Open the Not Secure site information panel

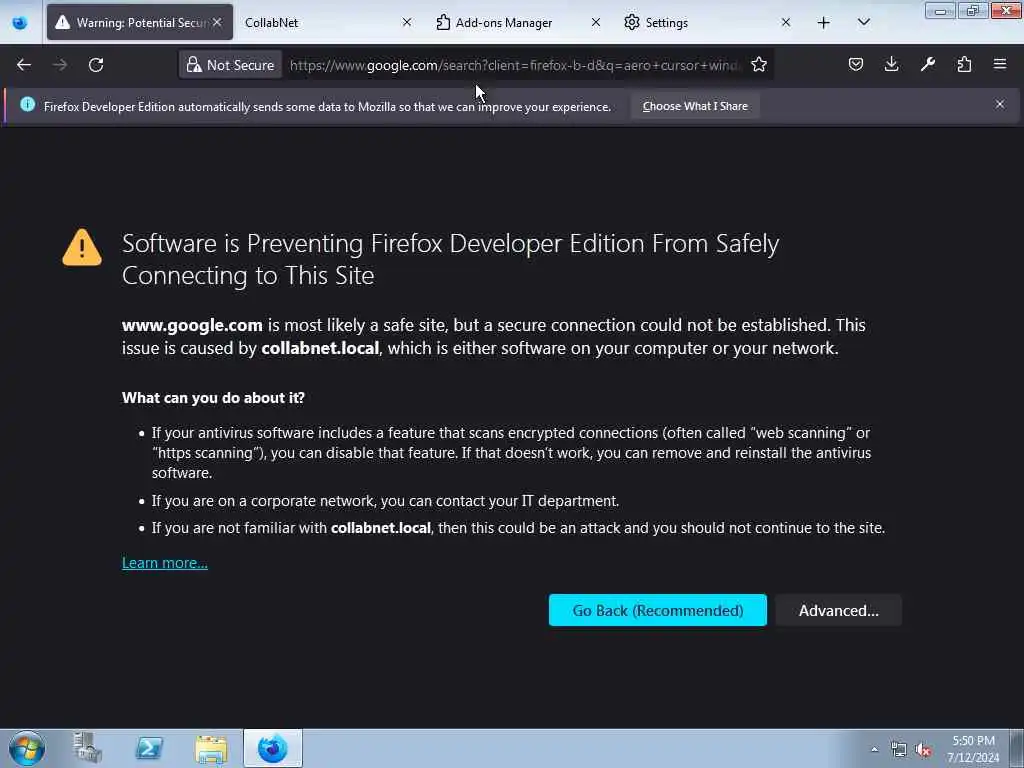click(231, 65)
